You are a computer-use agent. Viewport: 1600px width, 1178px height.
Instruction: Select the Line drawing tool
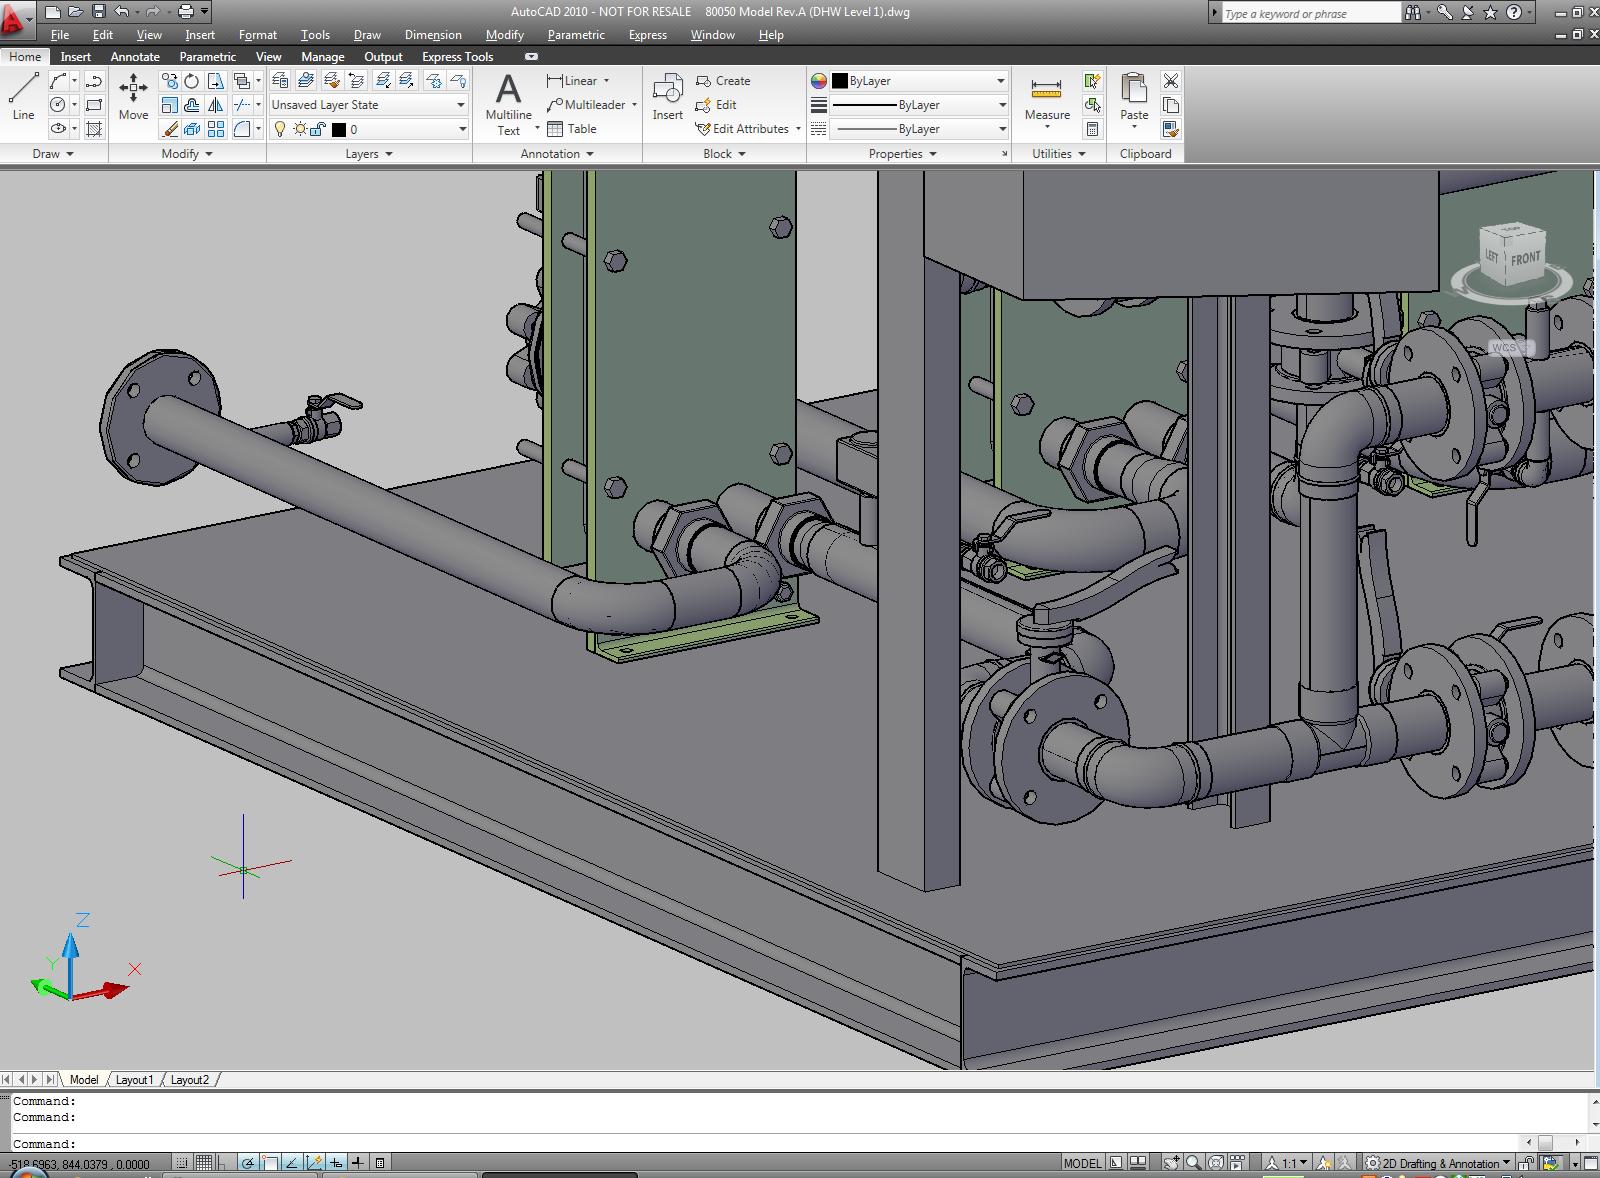[x=23, y=97]
